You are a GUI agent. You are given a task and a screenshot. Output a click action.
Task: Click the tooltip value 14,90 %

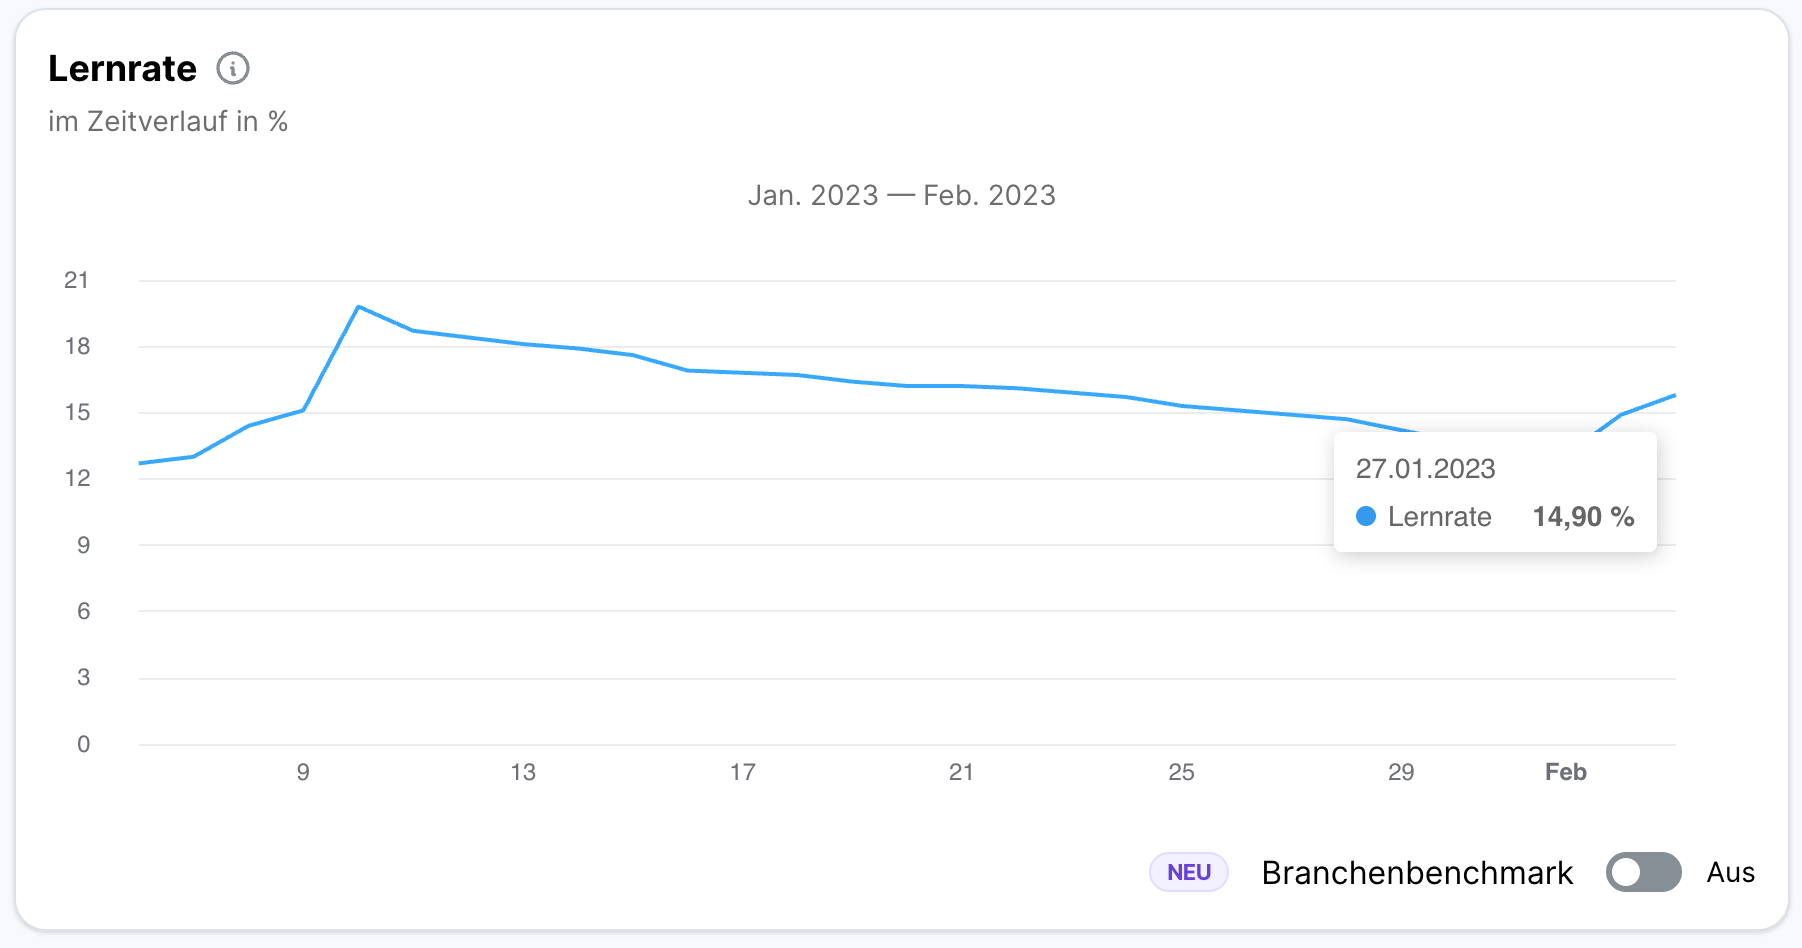(1583, 517)
